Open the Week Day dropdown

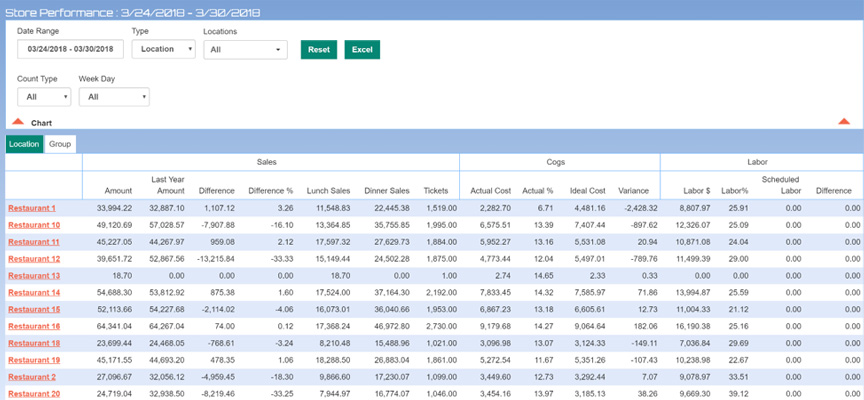pyautogui.click(x=114, y=97)
